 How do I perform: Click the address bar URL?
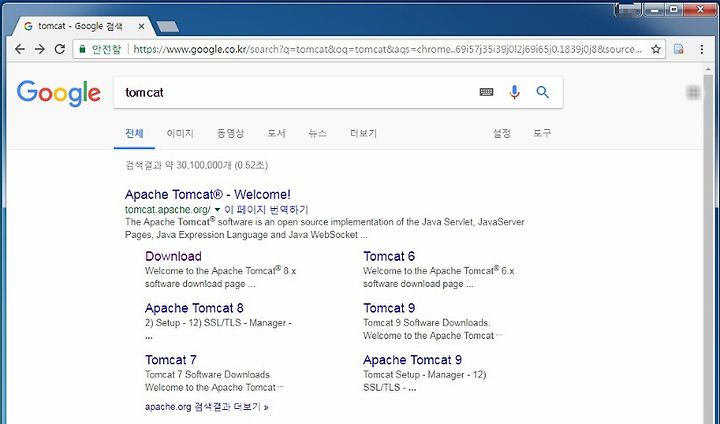(388, 49)
